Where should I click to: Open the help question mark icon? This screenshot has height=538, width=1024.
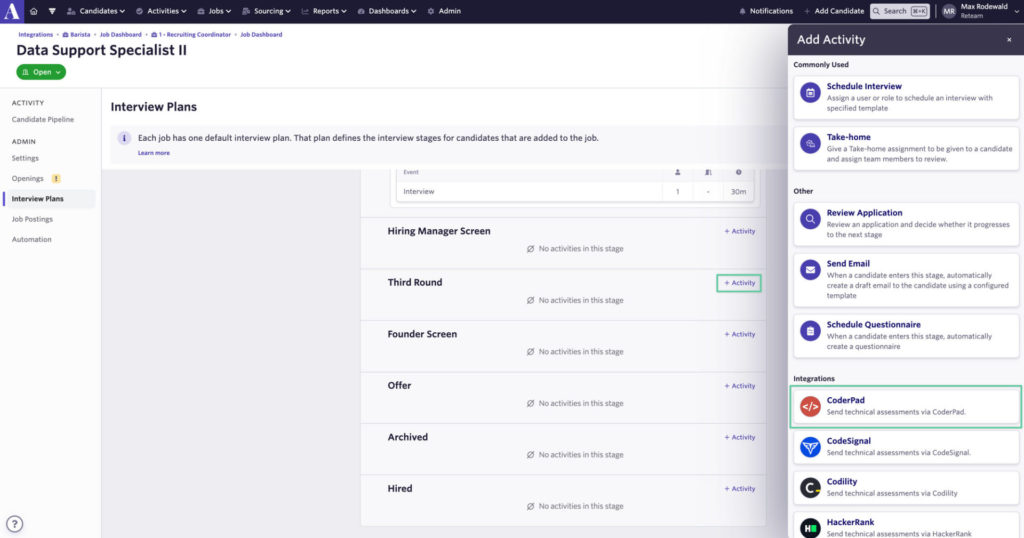(x=15, y=523)
